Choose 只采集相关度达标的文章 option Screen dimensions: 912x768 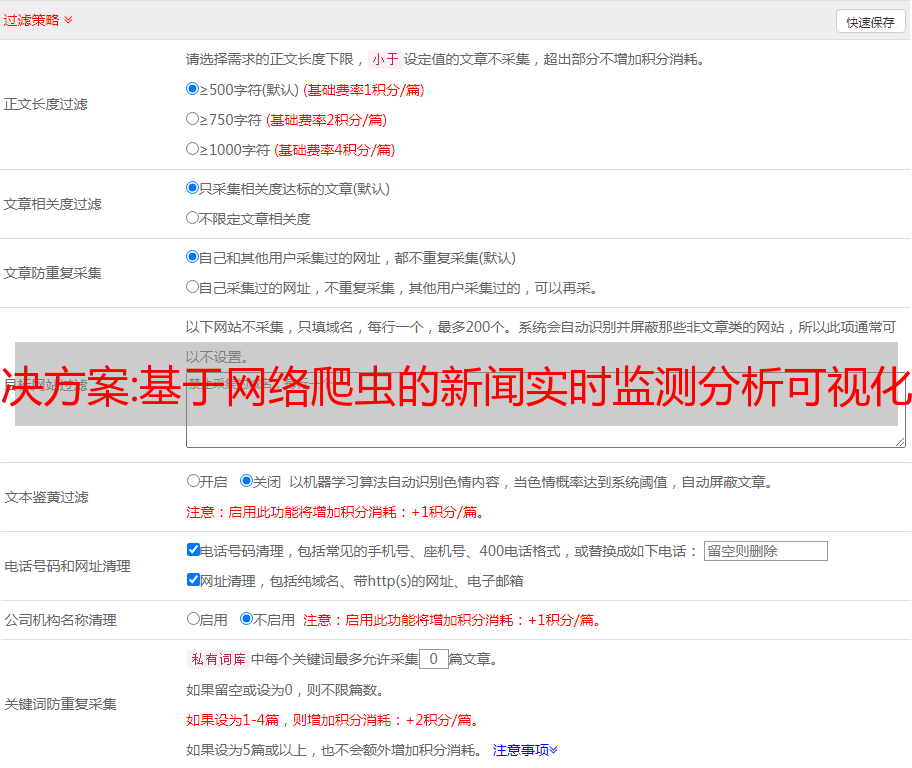pos(193,188)
